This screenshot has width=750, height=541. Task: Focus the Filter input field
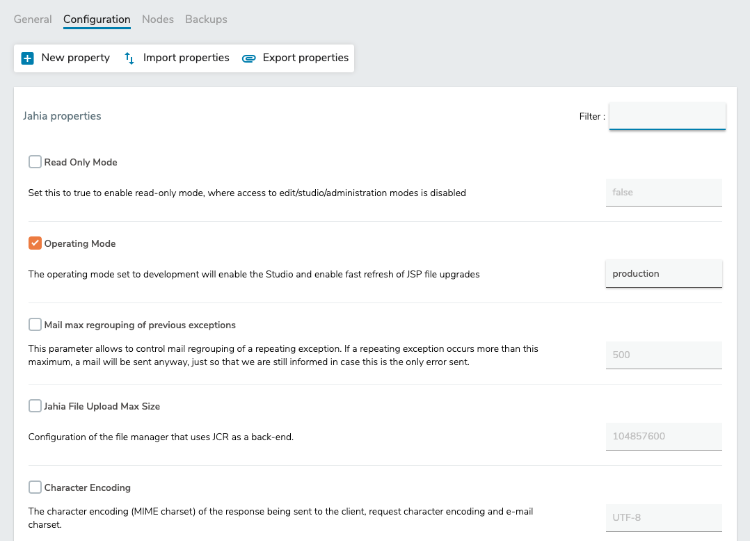pyautogui.click(x=667, y=116)
